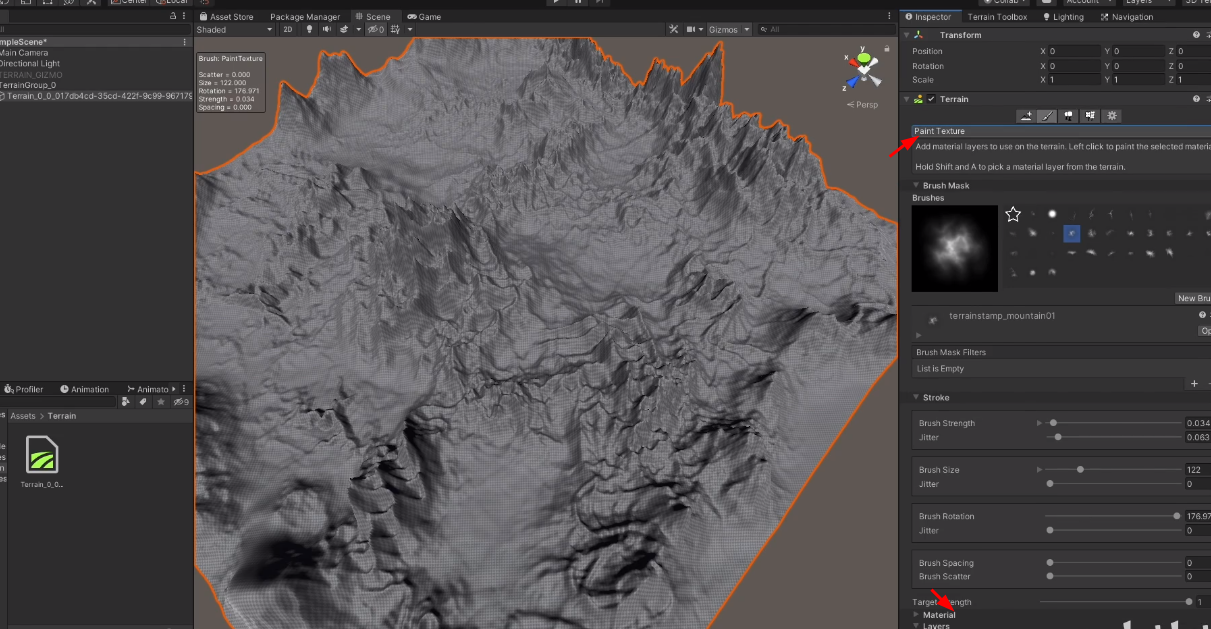Adjust the Brush Rotation slider
The image size is (1211, 629).
(x=1114, y=516)
